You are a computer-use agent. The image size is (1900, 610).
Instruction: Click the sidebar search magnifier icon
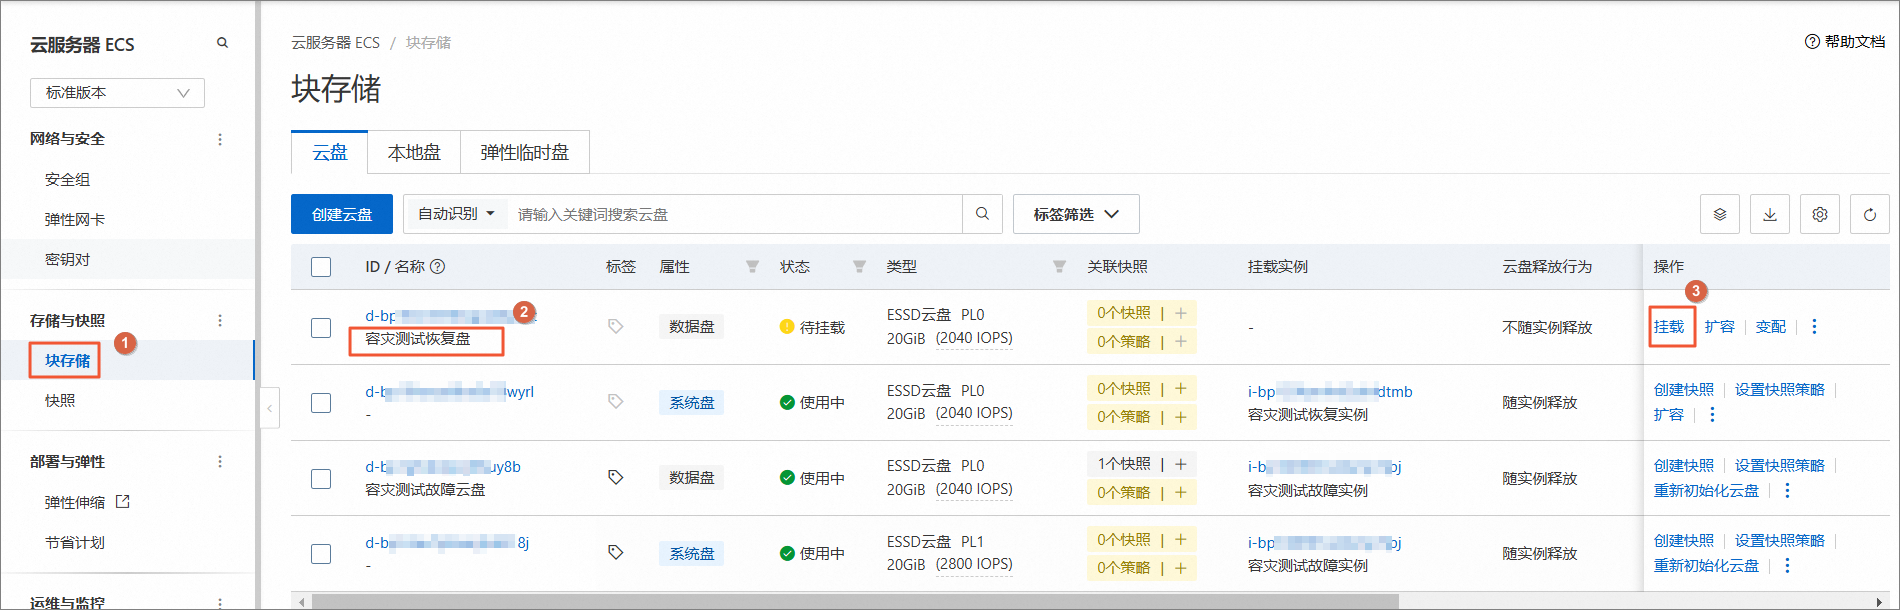pos(222,43)
